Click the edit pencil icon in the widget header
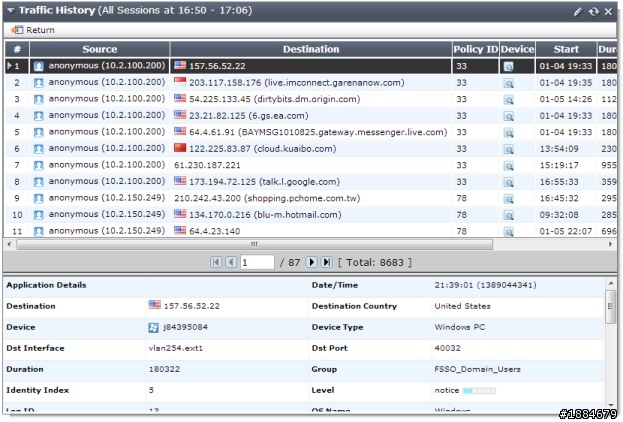Viewport: 623px width, 422px height. 577,11
